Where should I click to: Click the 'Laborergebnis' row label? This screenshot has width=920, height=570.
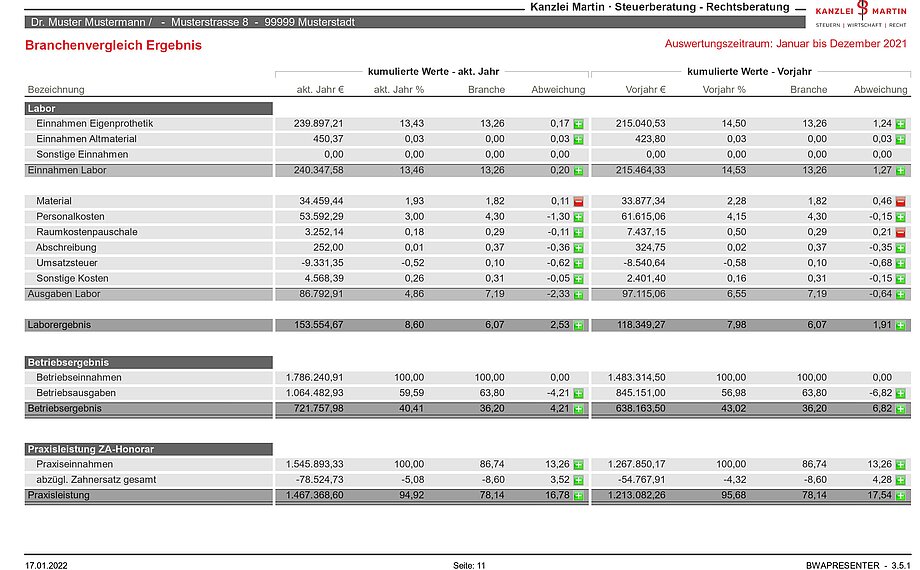[59, 325]
